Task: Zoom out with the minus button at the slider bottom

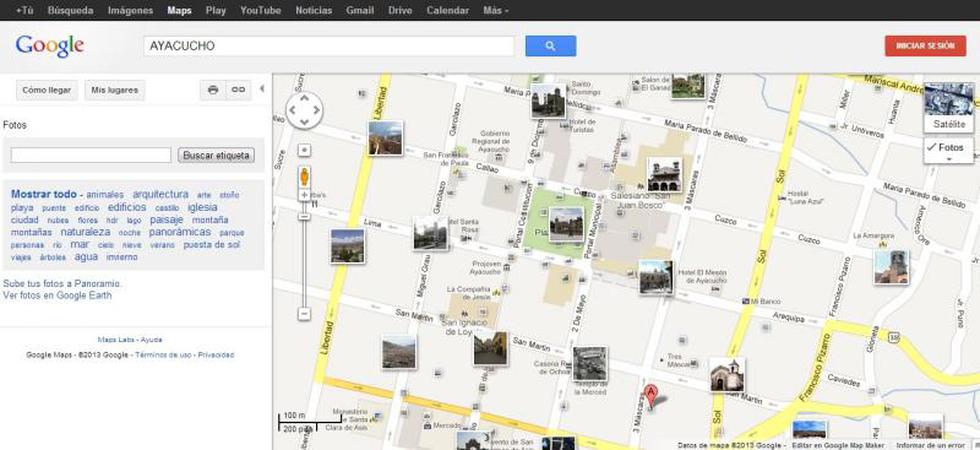Action: [304, 314]
